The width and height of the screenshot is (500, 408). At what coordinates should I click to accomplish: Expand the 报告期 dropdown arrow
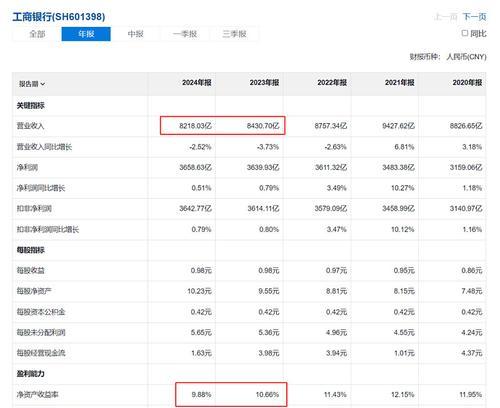42,84
